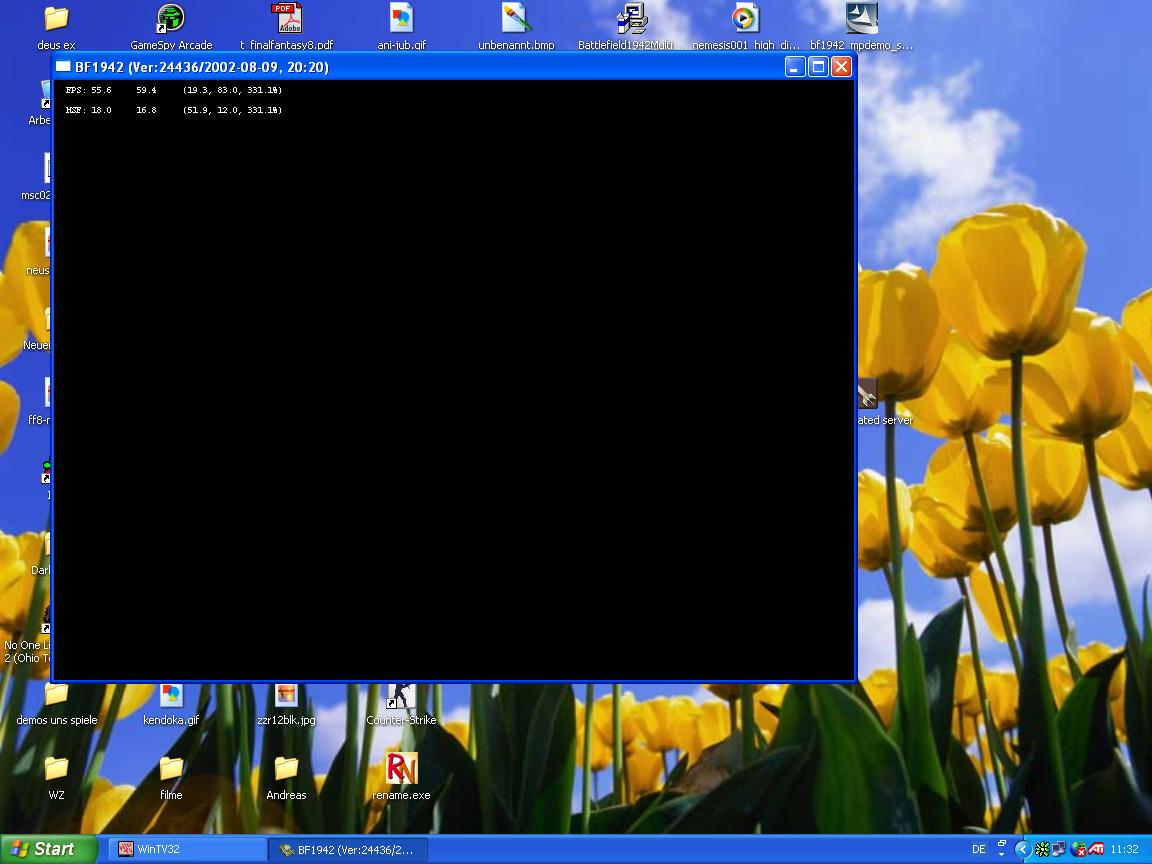The width and height of the screenshot is (1152, 864).
Task: Open the language bar options arrow
Action: pos(1001,854)
